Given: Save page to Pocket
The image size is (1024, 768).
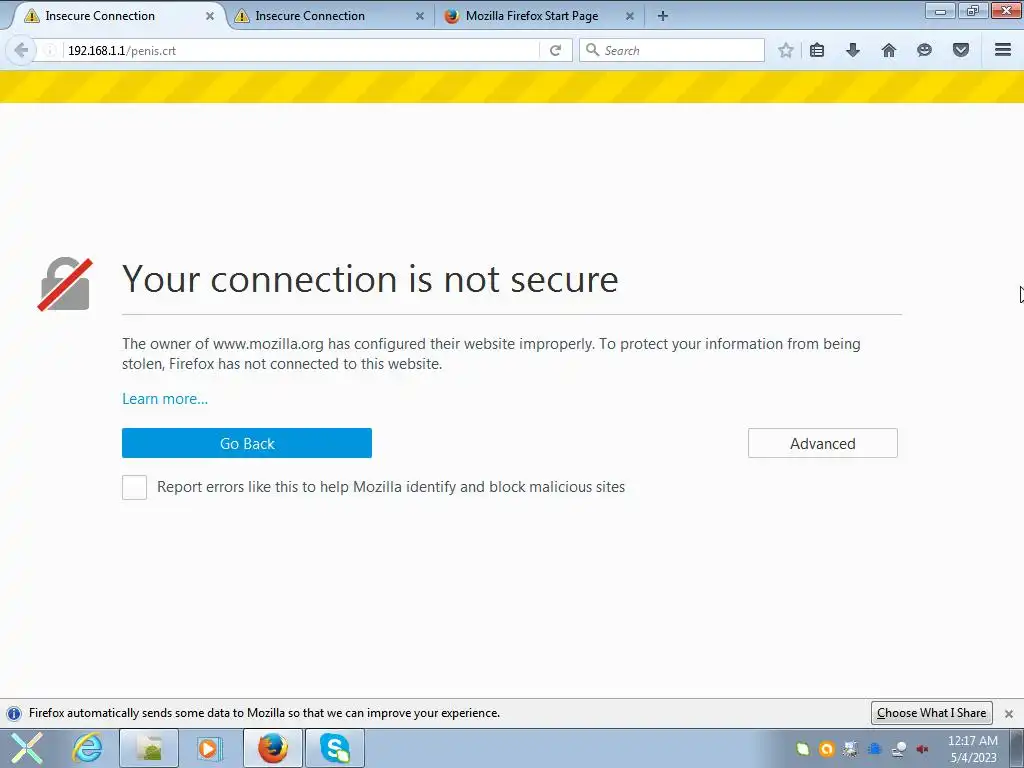Looking at the screenshot, I should (961, 50).
